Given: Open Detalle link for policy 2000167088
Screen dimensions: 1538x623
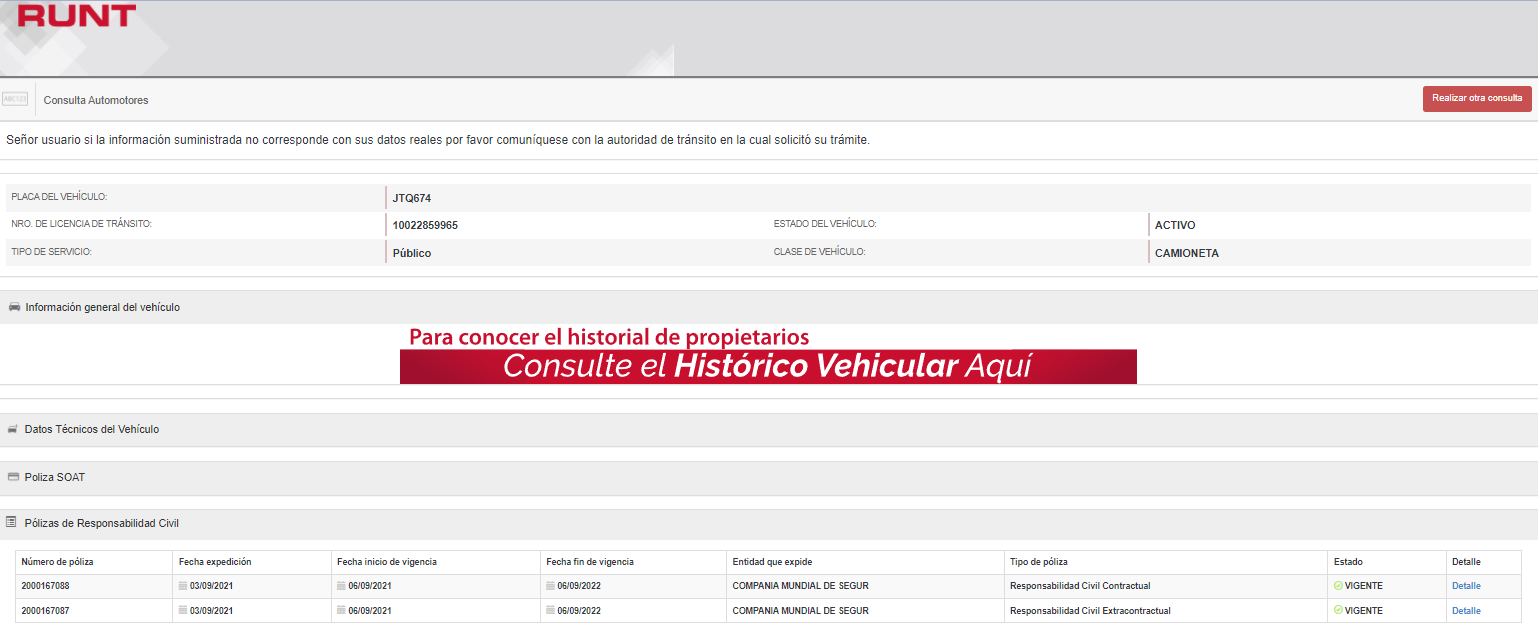Looking at the screenshot, I should point(1466,586).
